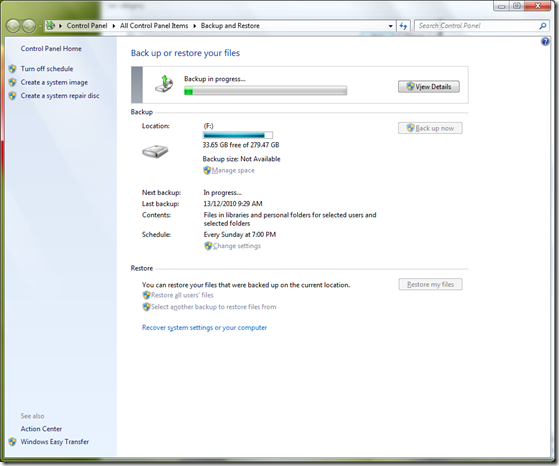Click the F: drive space usage bar
This screenshot has height=466, width=559.
(238, 135)
